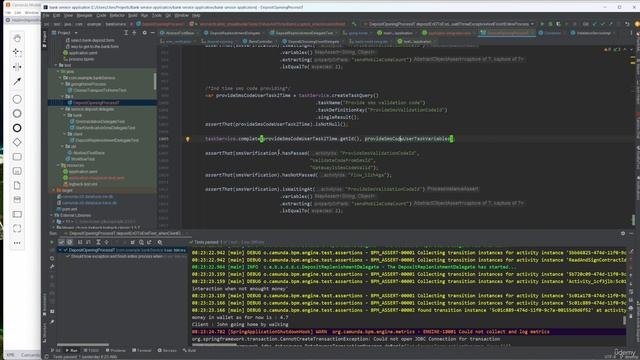Screen dimensions: 640x360
Task: Toggle the pin tab icon in Run sidebar
Action: (x=52, y=322)
